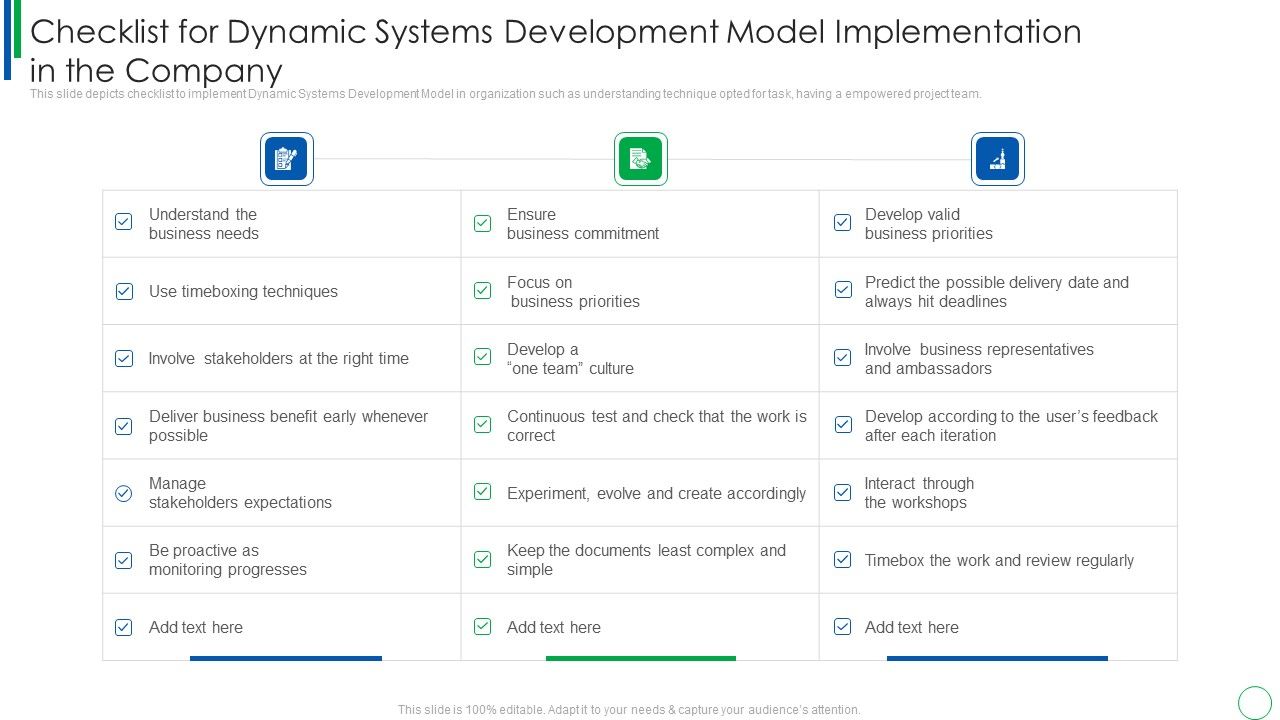The image size is (1280, 720).
Task: Select text 'Continuous test and check that the work is correct'
Action: [657, 426]
